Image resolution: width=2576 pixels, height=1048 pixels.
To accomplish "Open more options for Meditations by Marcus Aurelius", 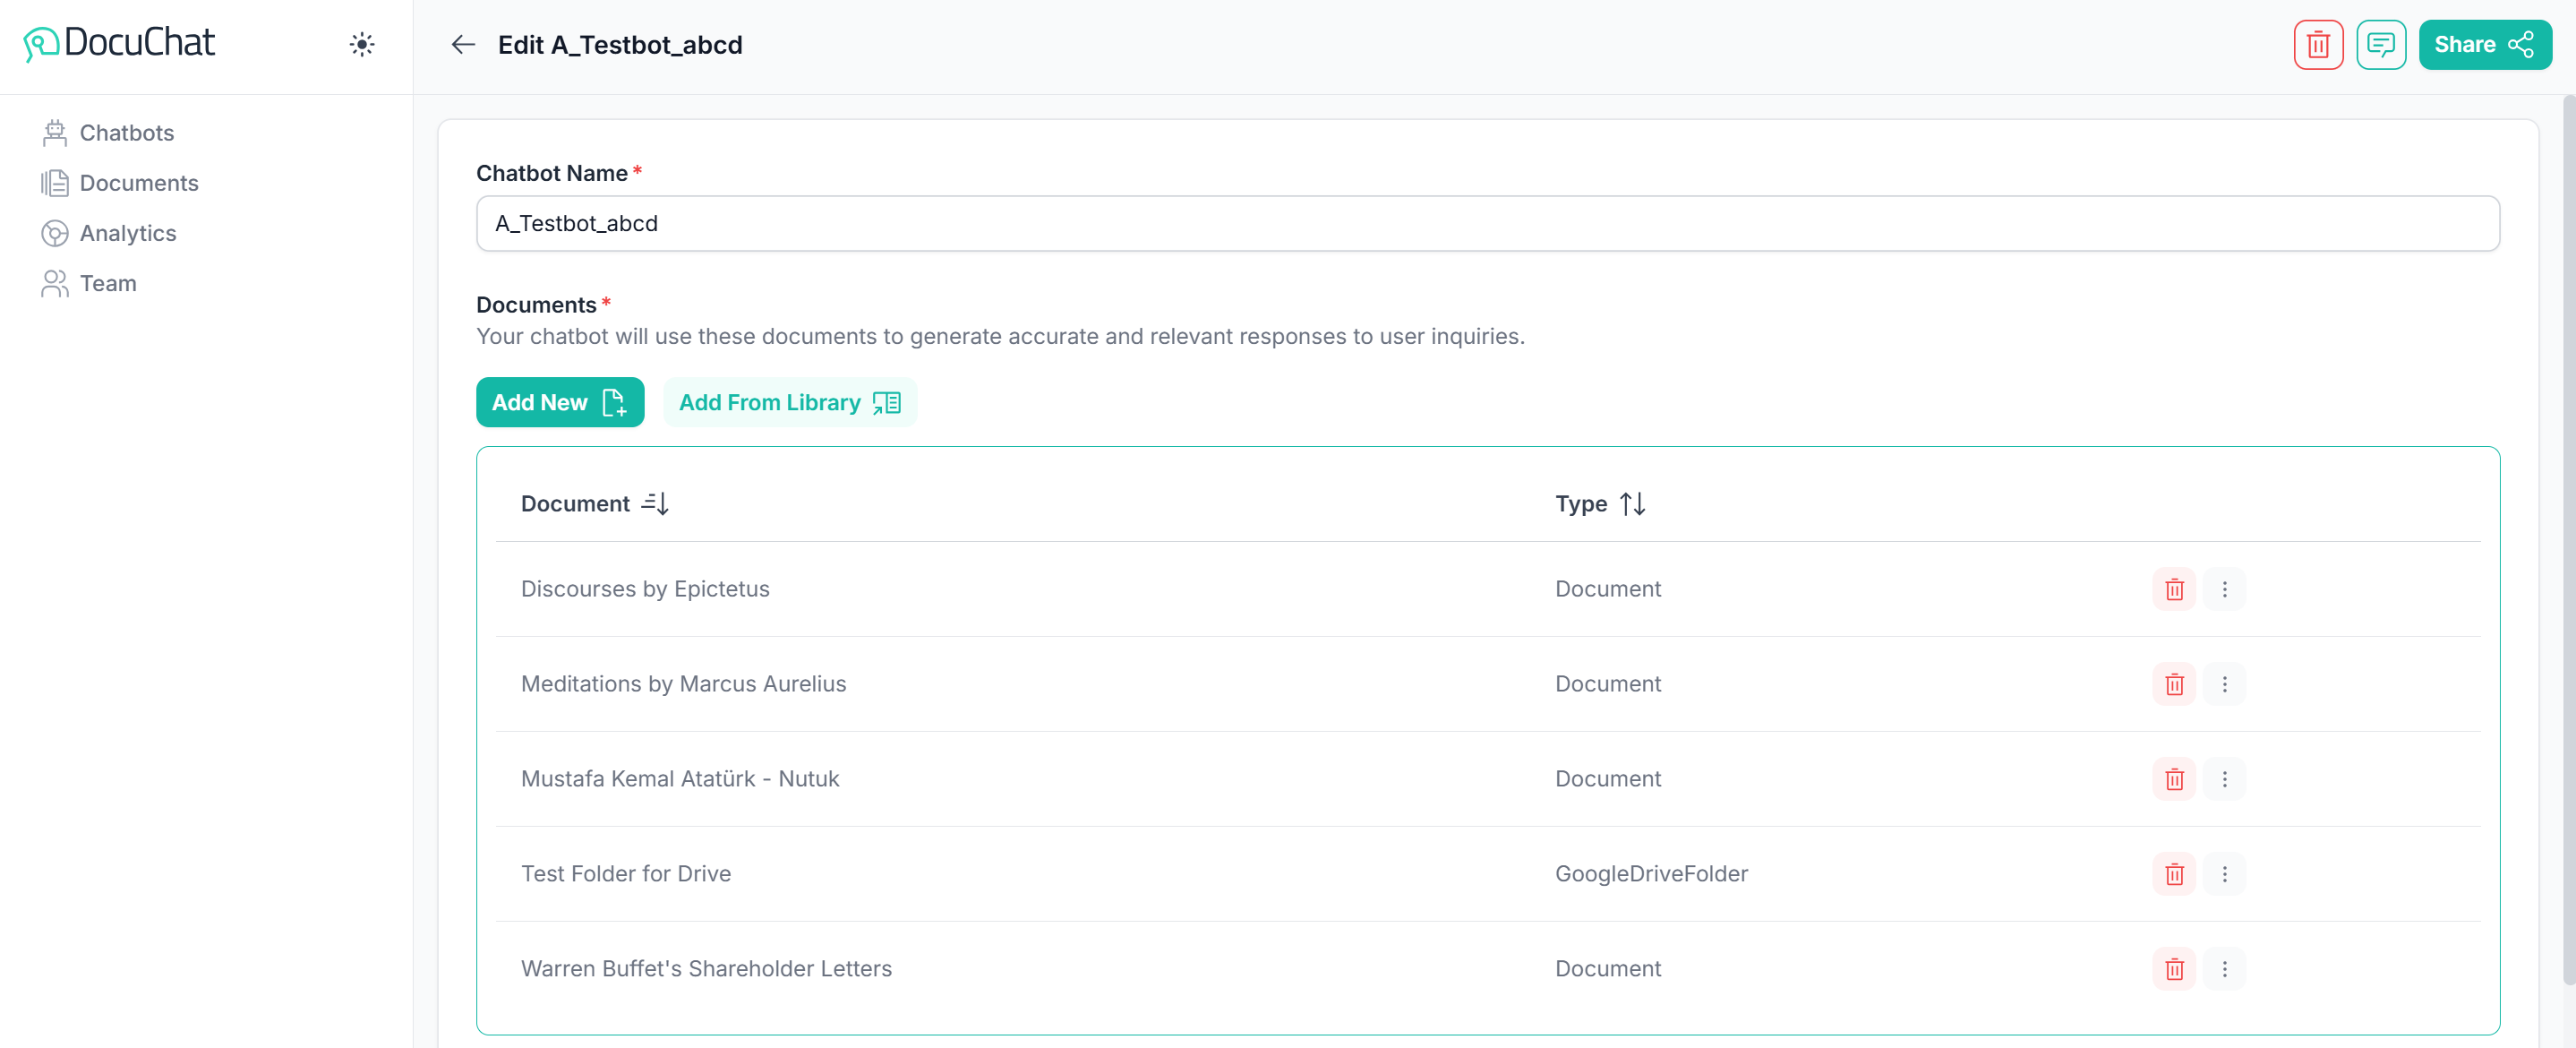I will pyautogui.click(x=2224, y=684).
